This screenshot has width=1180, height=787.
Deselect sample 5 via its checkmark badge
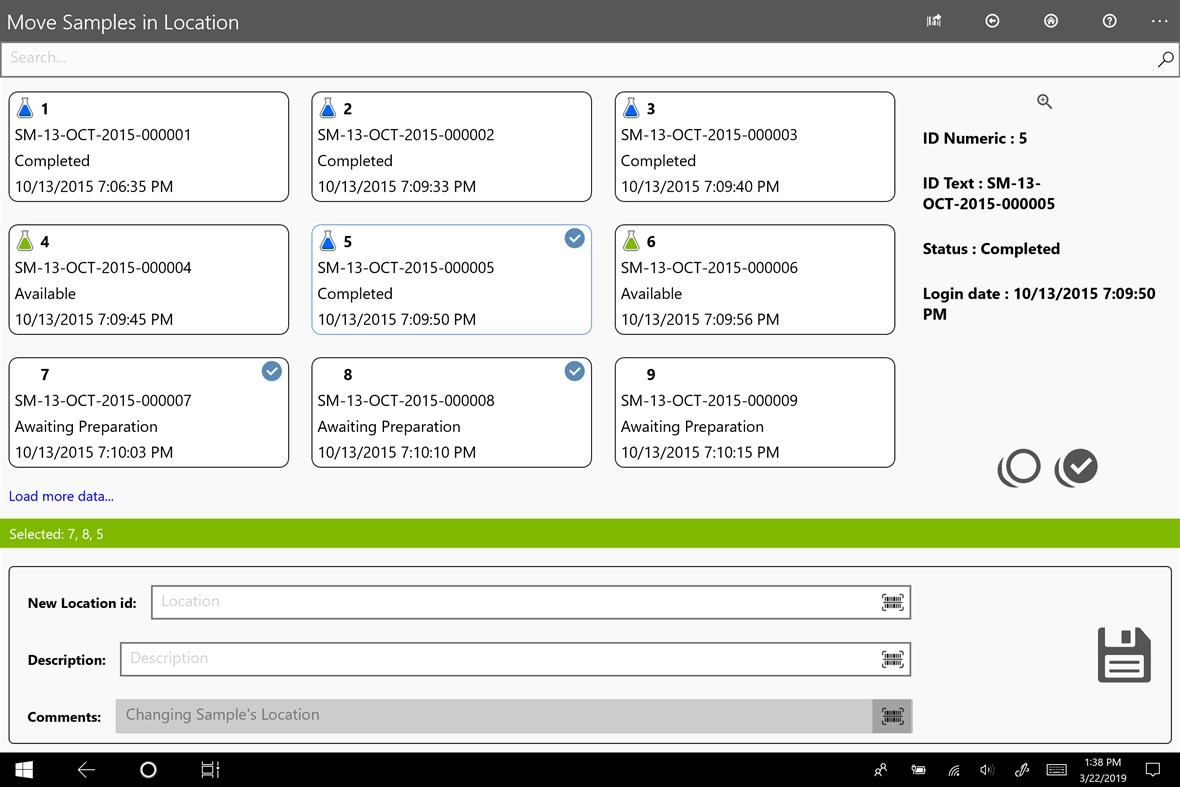(574, 238)
